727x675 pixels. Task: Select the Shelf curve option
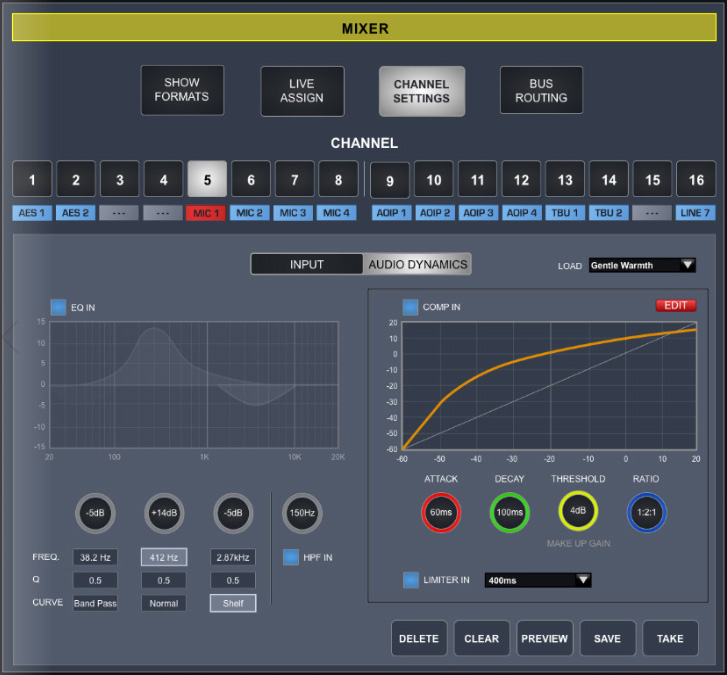232,603
